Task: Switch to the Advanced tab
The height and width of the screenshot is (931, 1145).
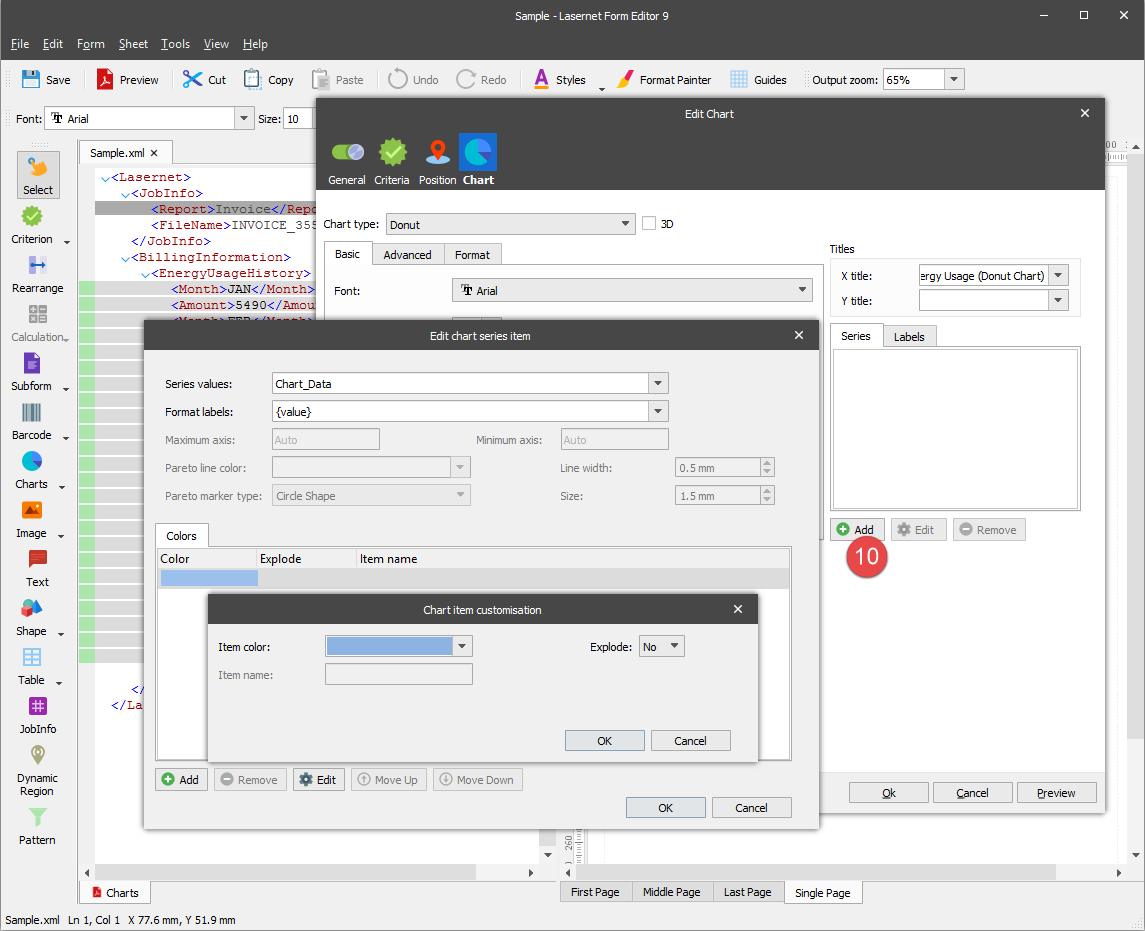Action: click(407, 254)
